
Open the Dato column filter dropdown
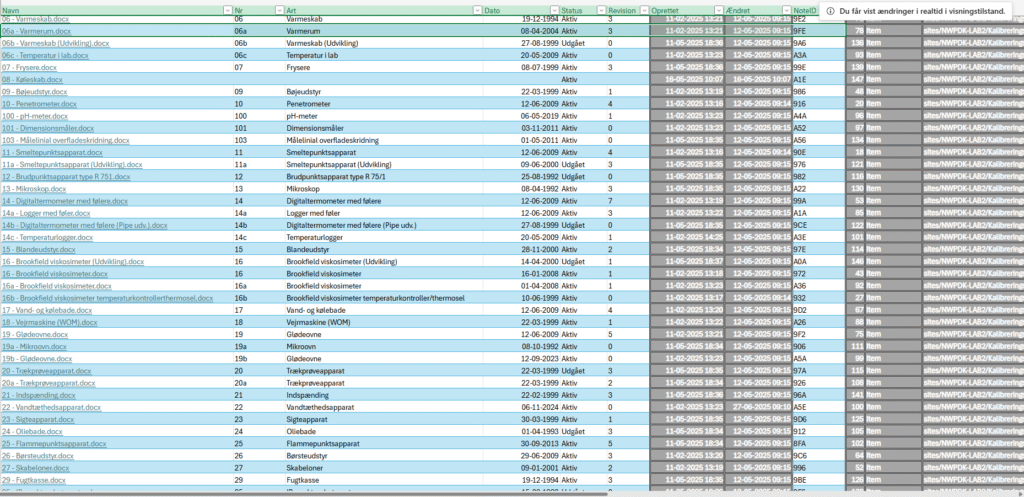pos(554,10)
